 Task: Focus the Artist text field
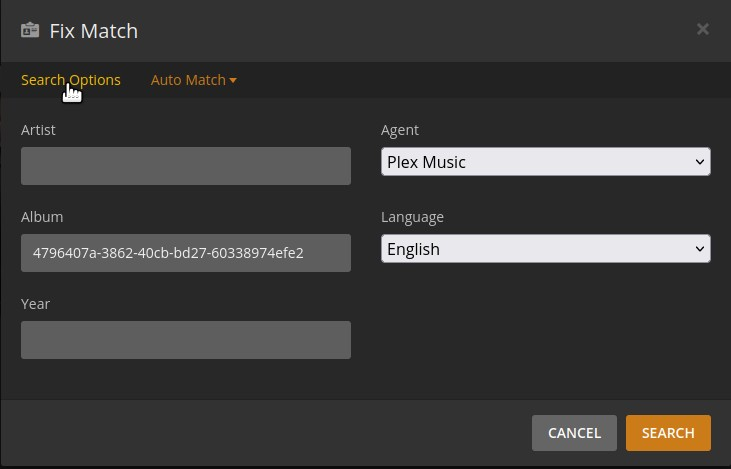pos(185,166)
